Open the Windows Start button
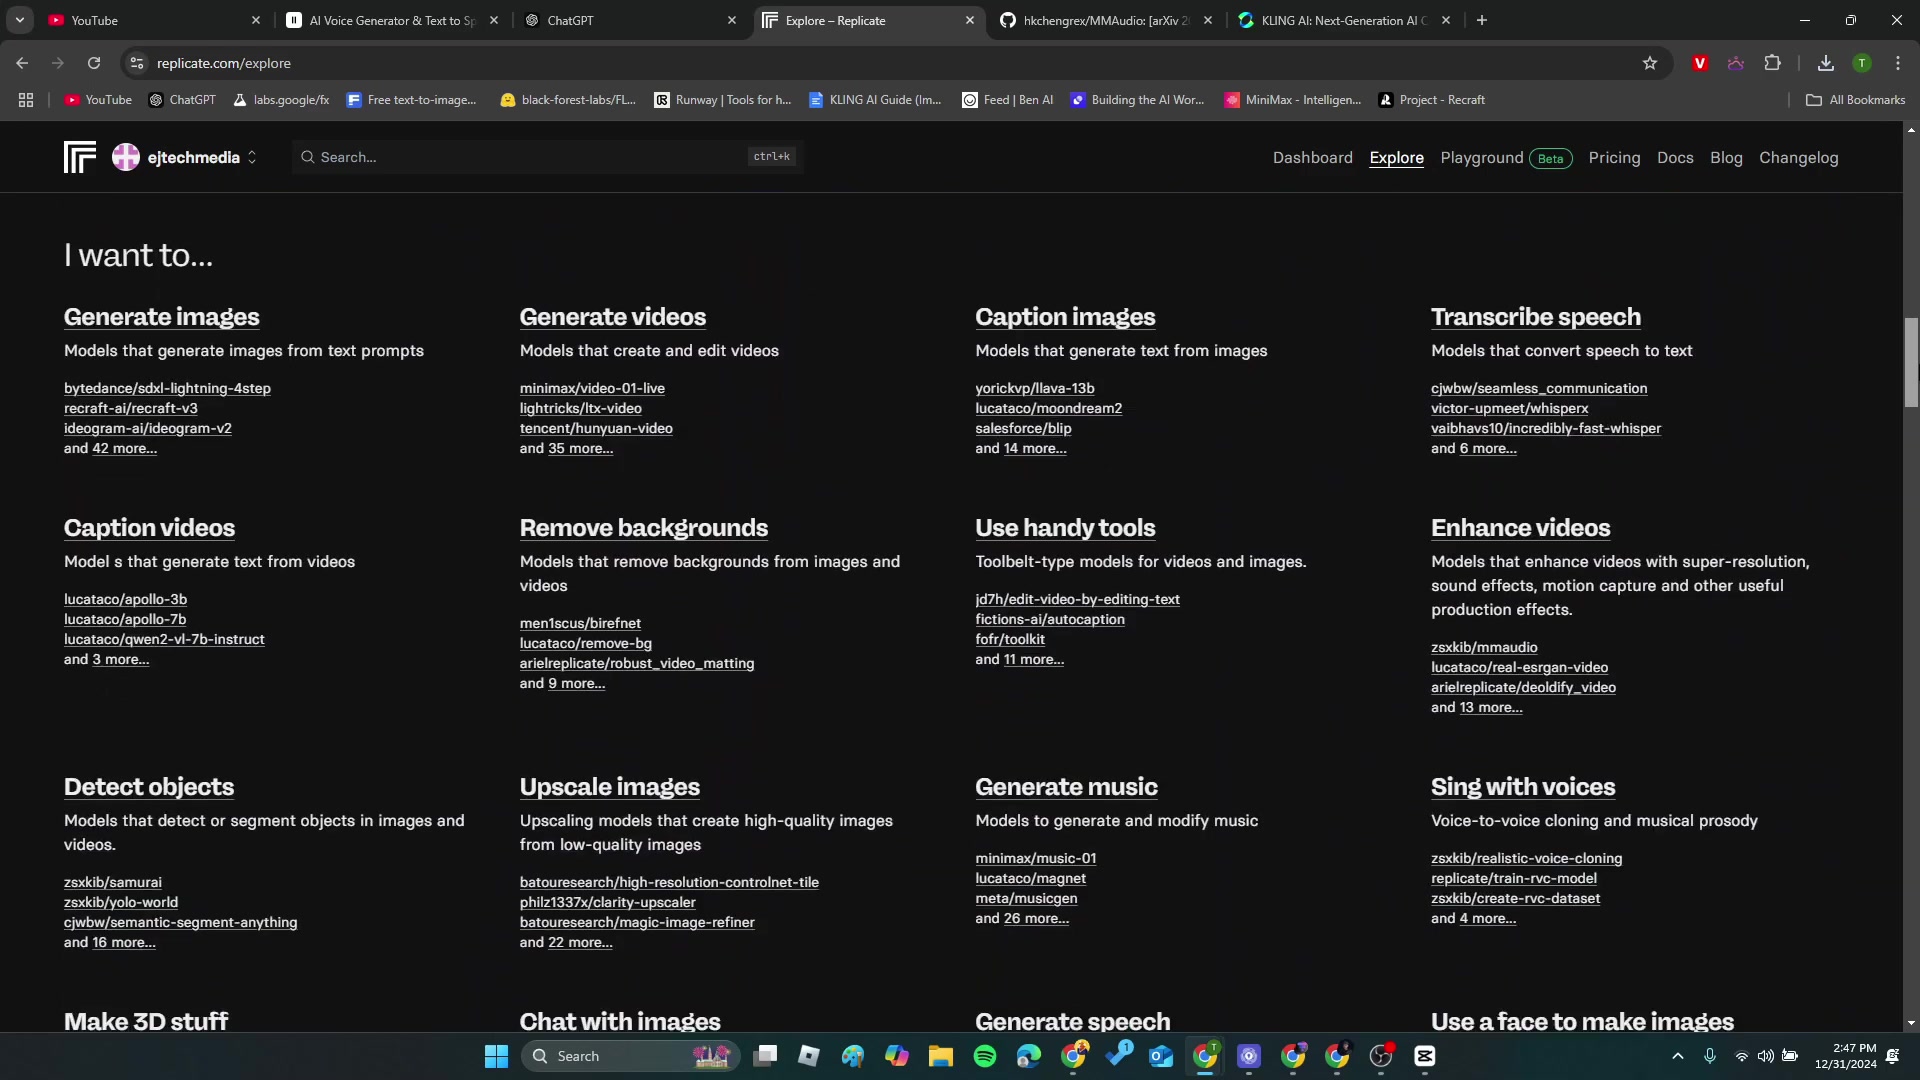 pyautogui.click(x=496, y=1056)
